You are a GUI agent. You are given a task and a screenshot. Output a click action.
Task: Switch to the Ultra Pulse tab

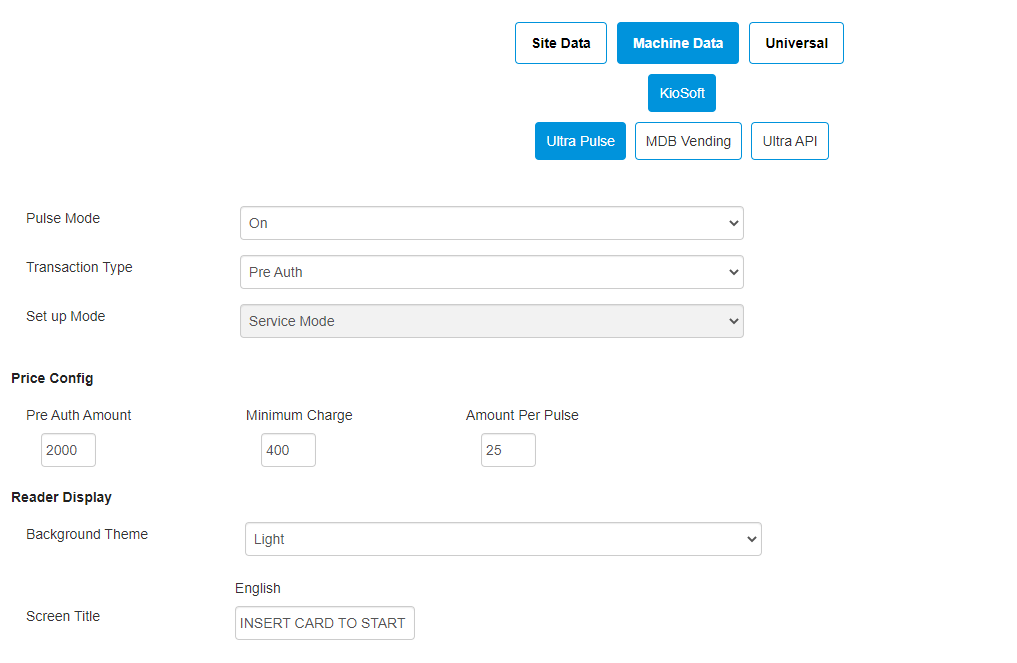[x=580, y=140]
